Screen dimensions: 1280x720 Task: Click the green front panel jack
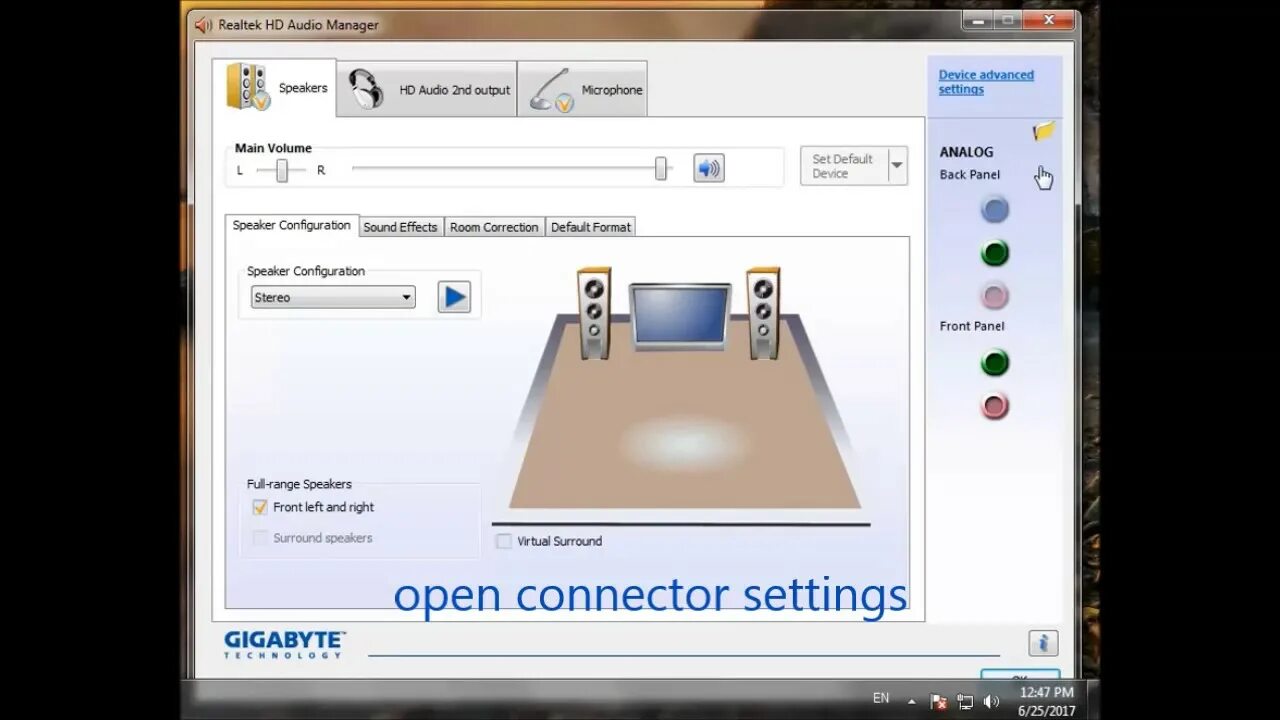click(994, 362)
